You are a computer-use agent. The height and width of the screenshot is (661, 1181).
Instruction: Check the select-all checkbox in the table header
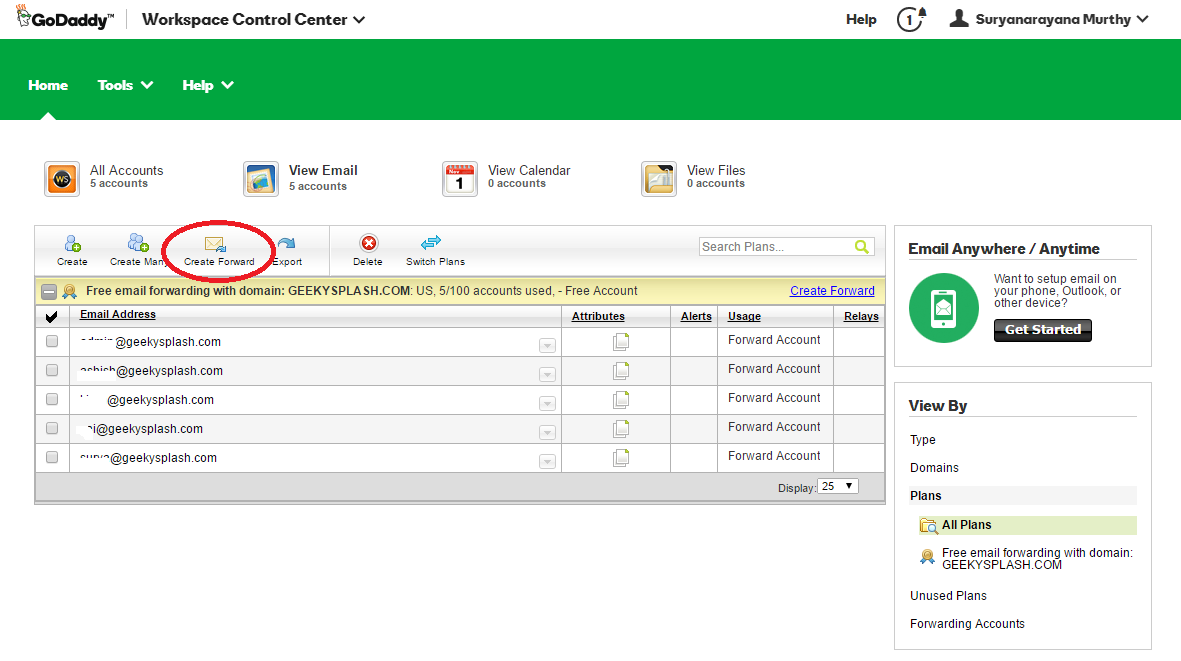(x=51, y=316)
